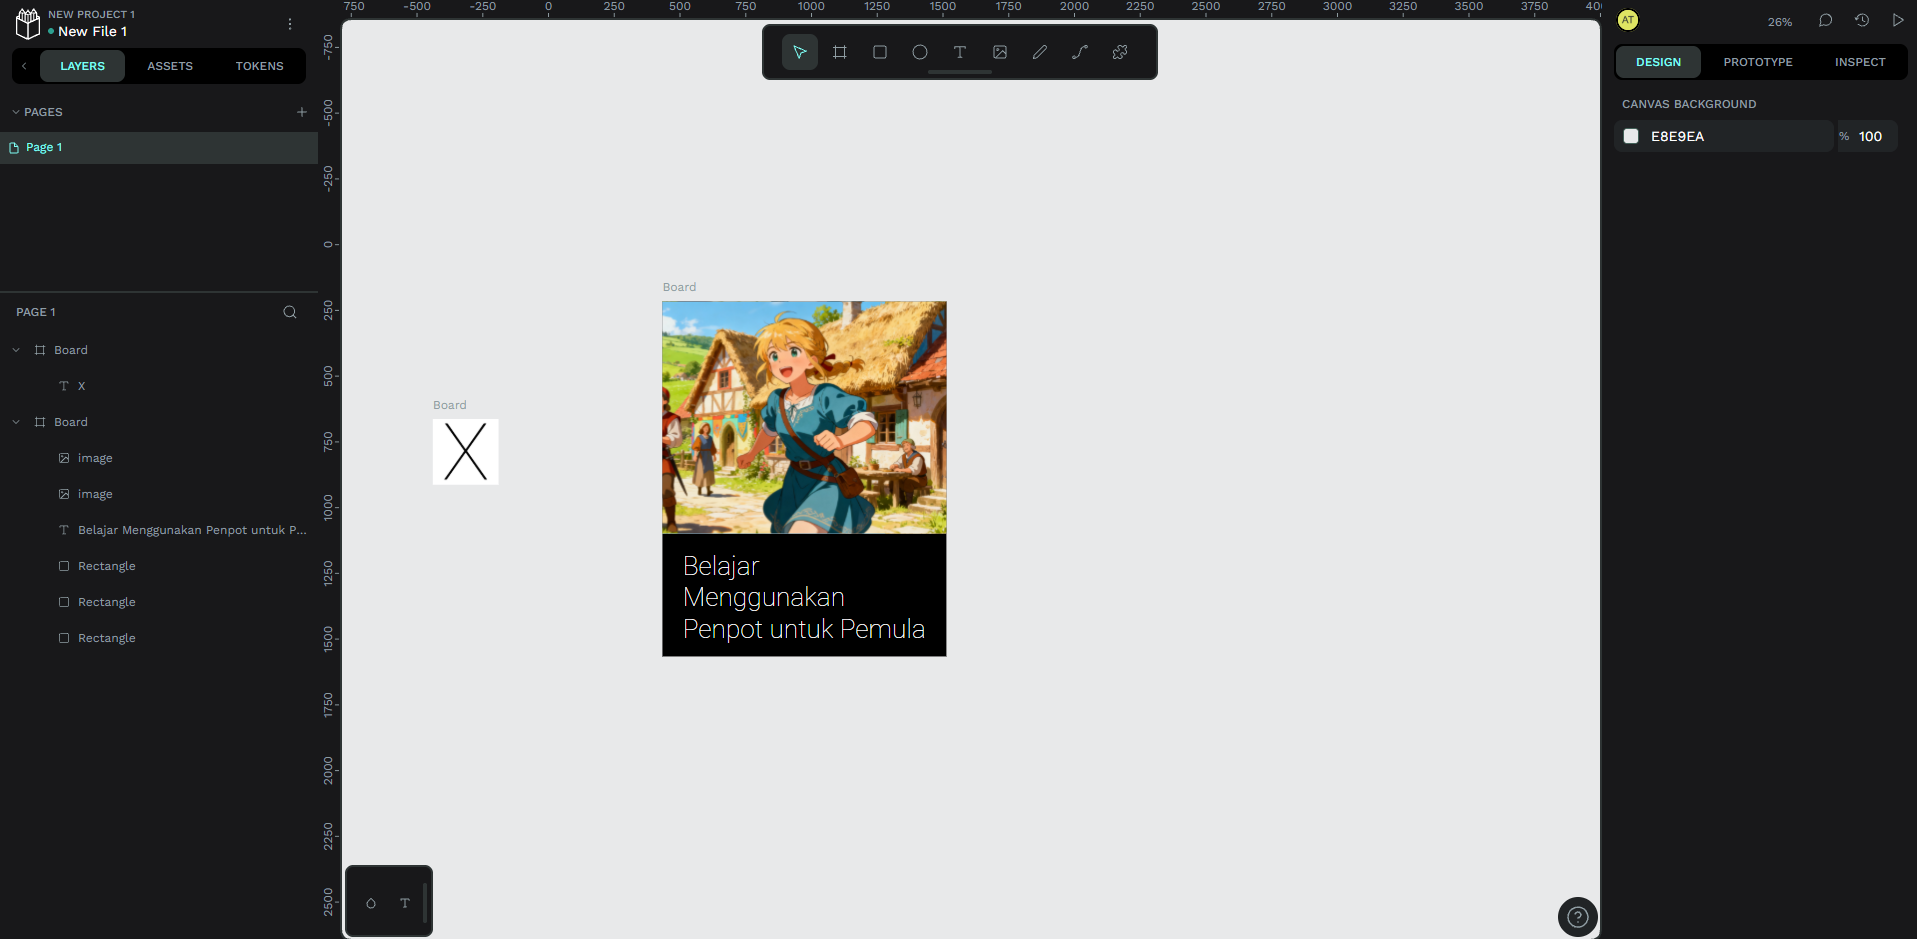The image size is (1917, 939).
Task: Open the comments icon
Action: coord(1825,21)
